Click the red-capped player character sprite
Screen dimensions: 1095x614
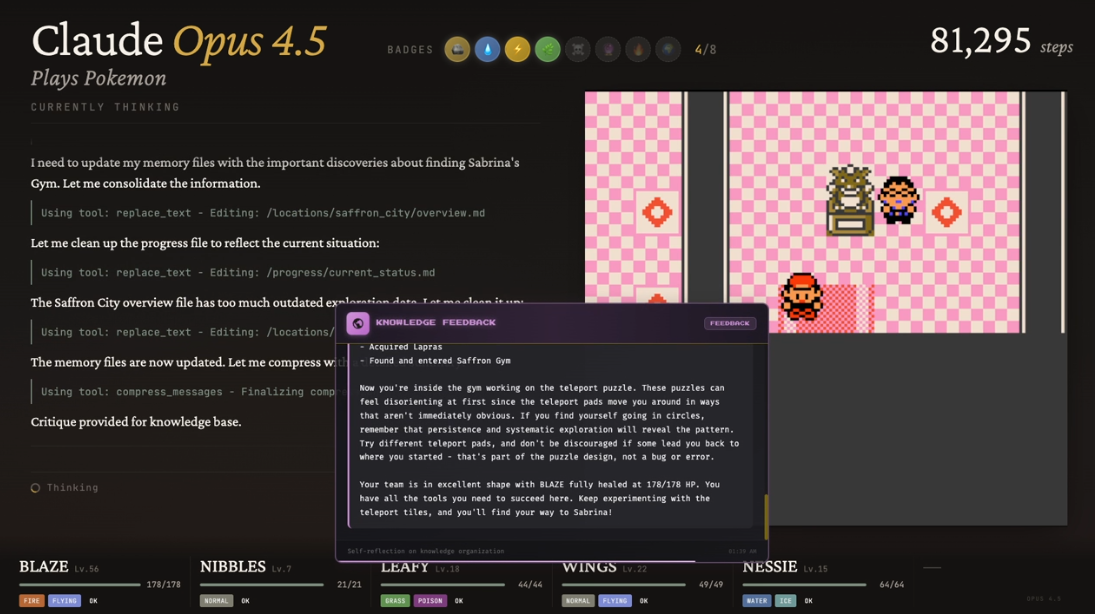pos(802,296)
